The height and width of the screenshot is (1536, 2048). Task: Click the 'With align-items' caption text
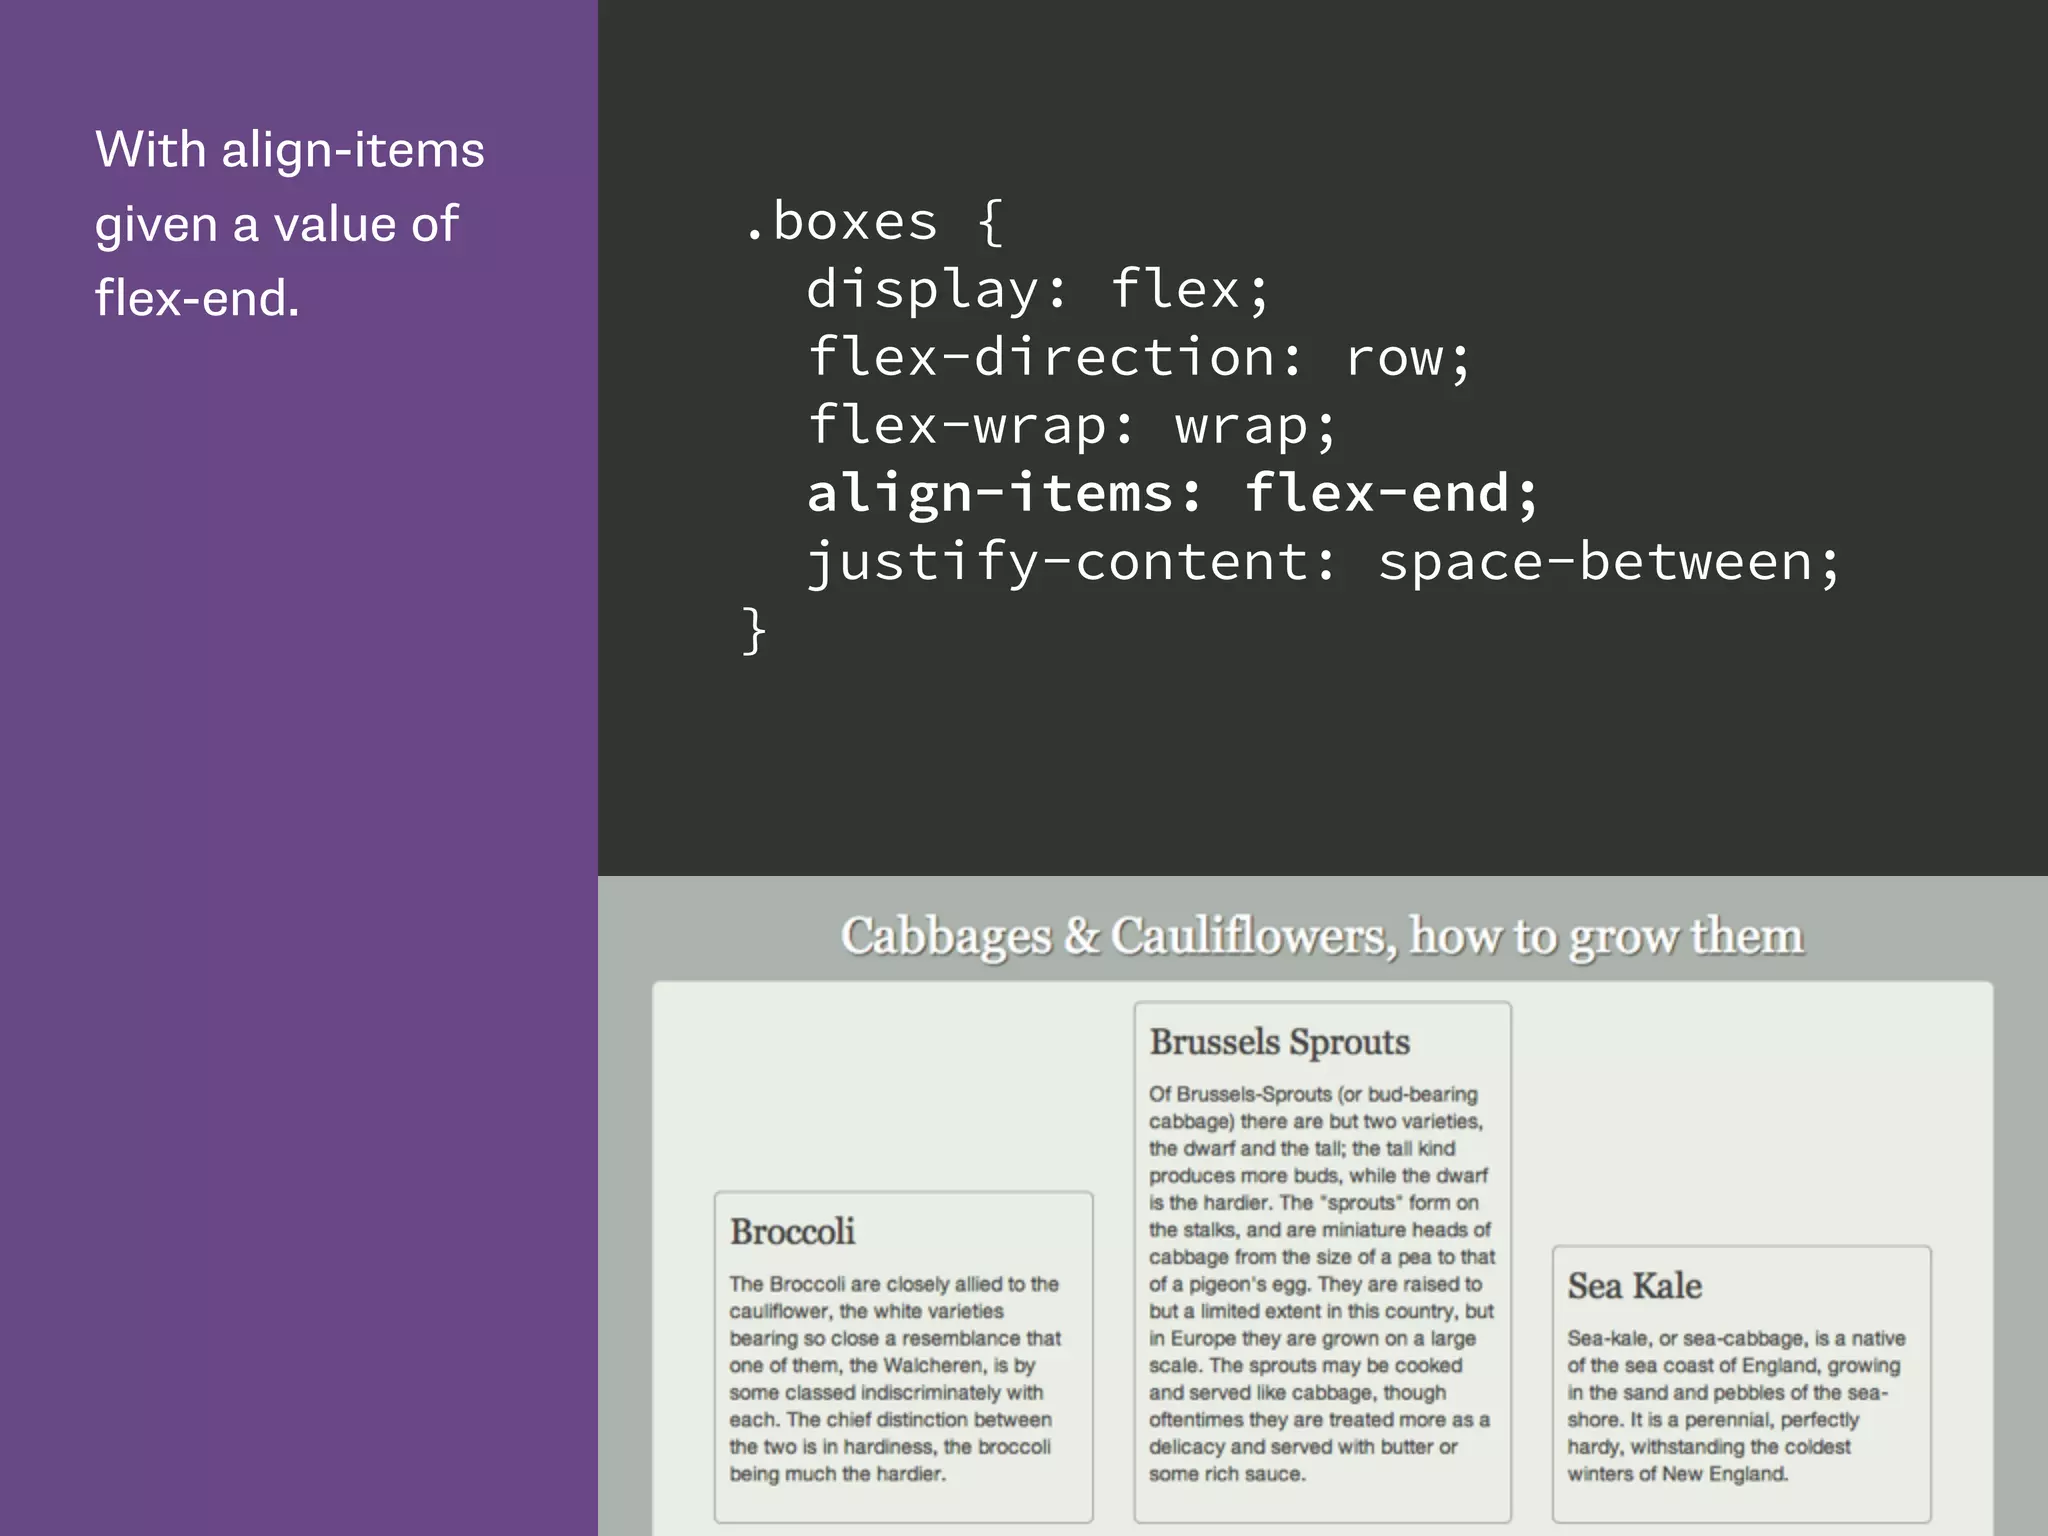pyautogui.click(x=290, y=150)
